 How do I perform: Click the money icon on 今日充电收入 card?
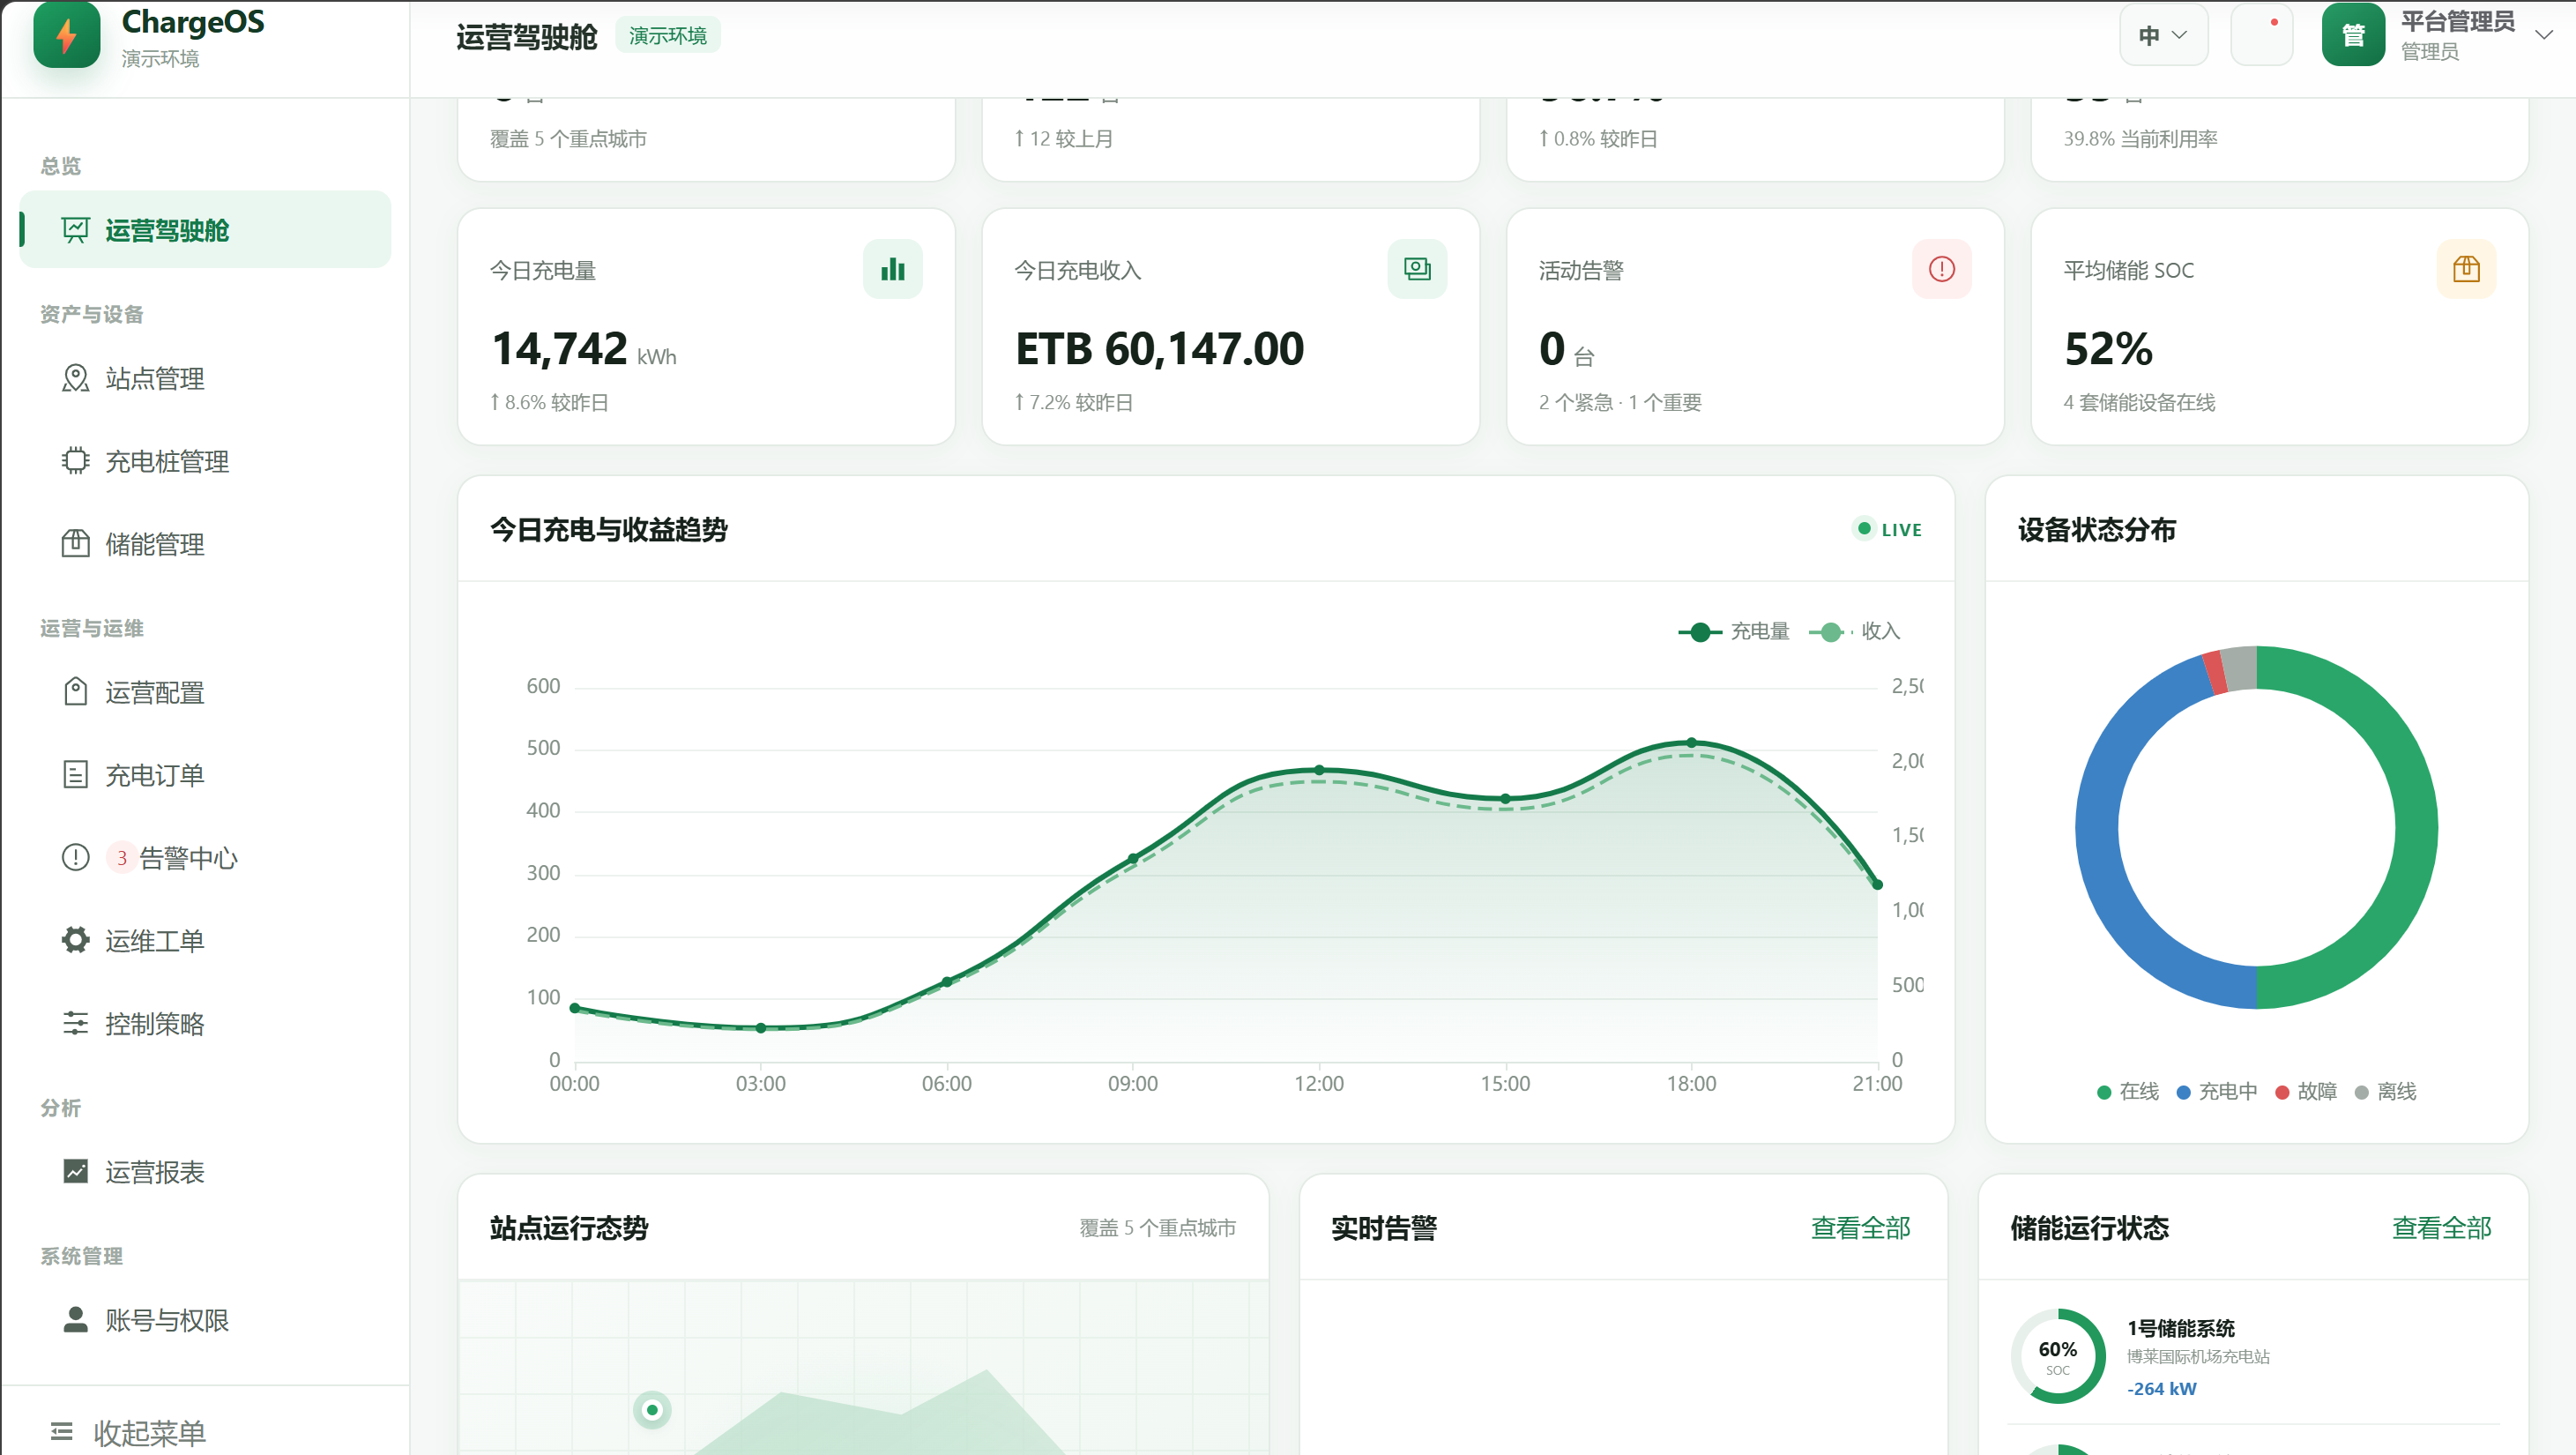1417,269
